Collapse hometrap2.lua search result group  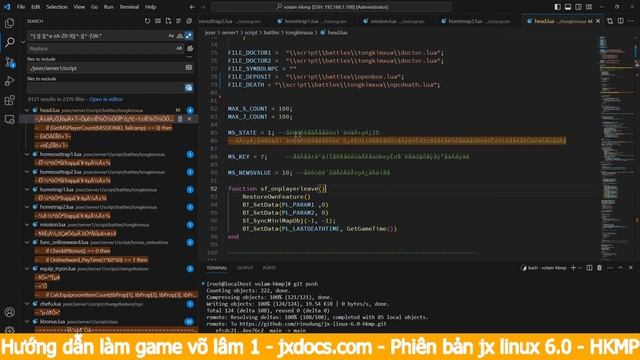tap(27, 207)
